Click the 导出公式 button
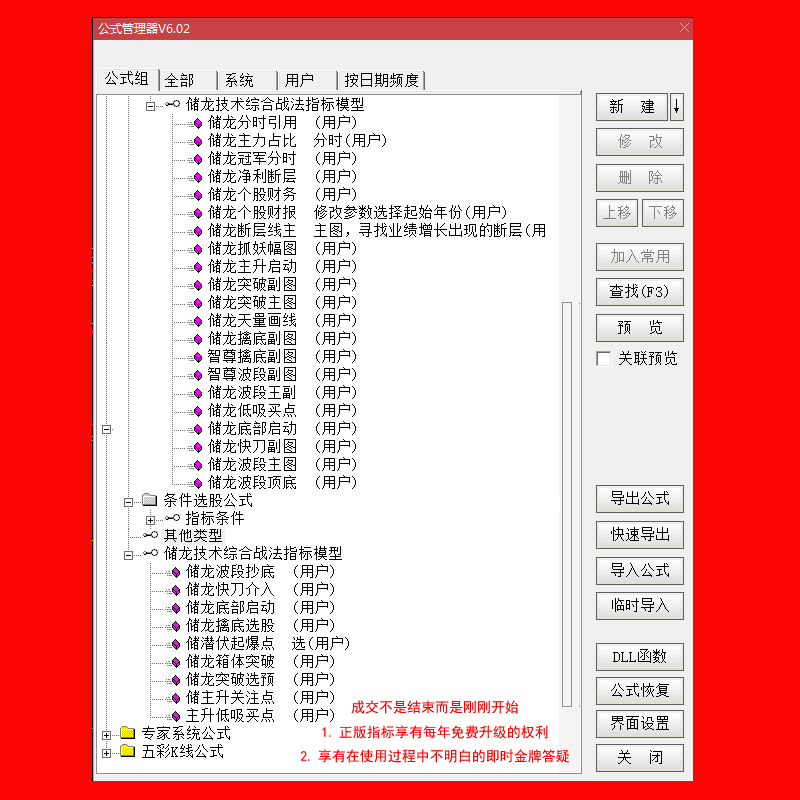 (640, 498)
